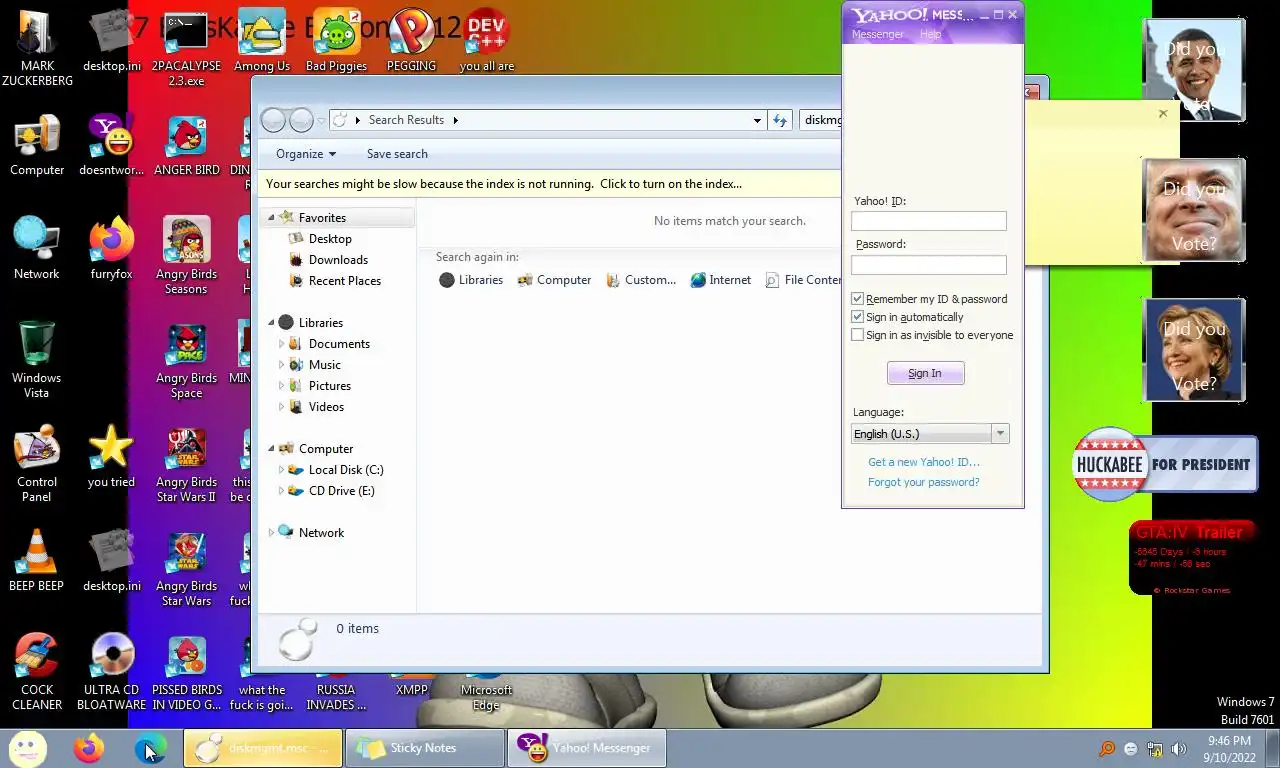Click the Start button smiley orb

[27, 748]
